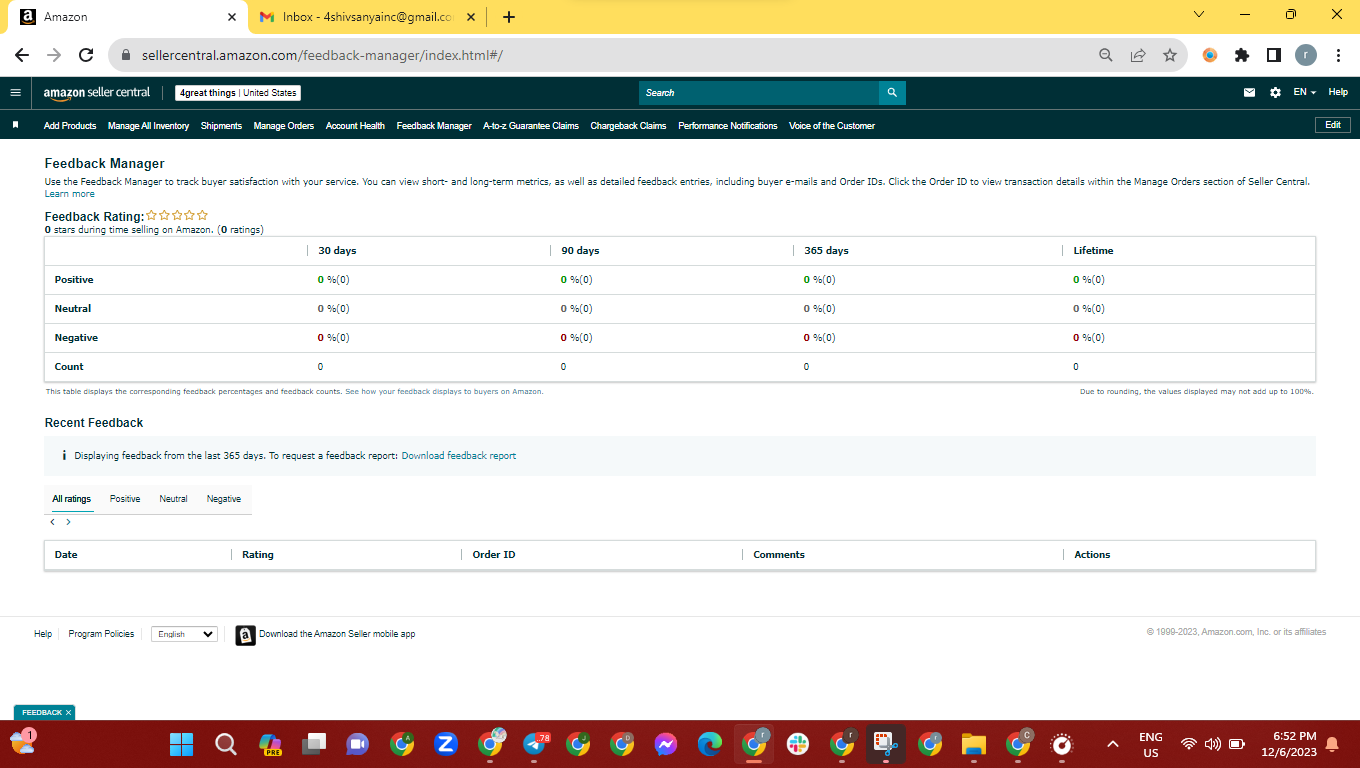Click the footer Help link
This screenshot has width=1360, height=768.
[x=43, y=634]
